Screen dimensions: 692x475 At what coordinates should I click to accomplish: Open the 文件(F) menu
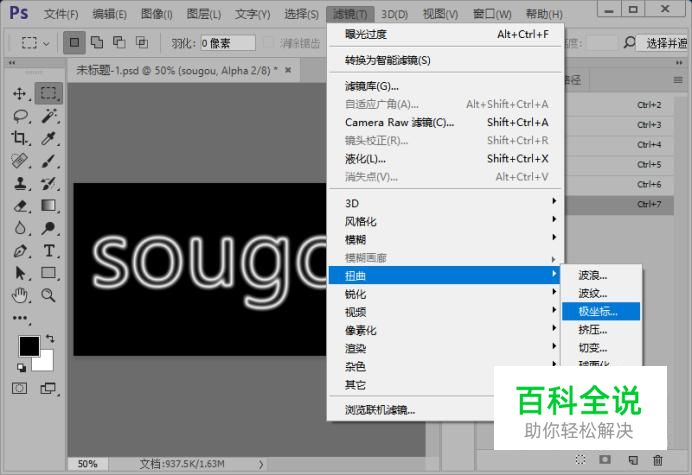point(61,14)
